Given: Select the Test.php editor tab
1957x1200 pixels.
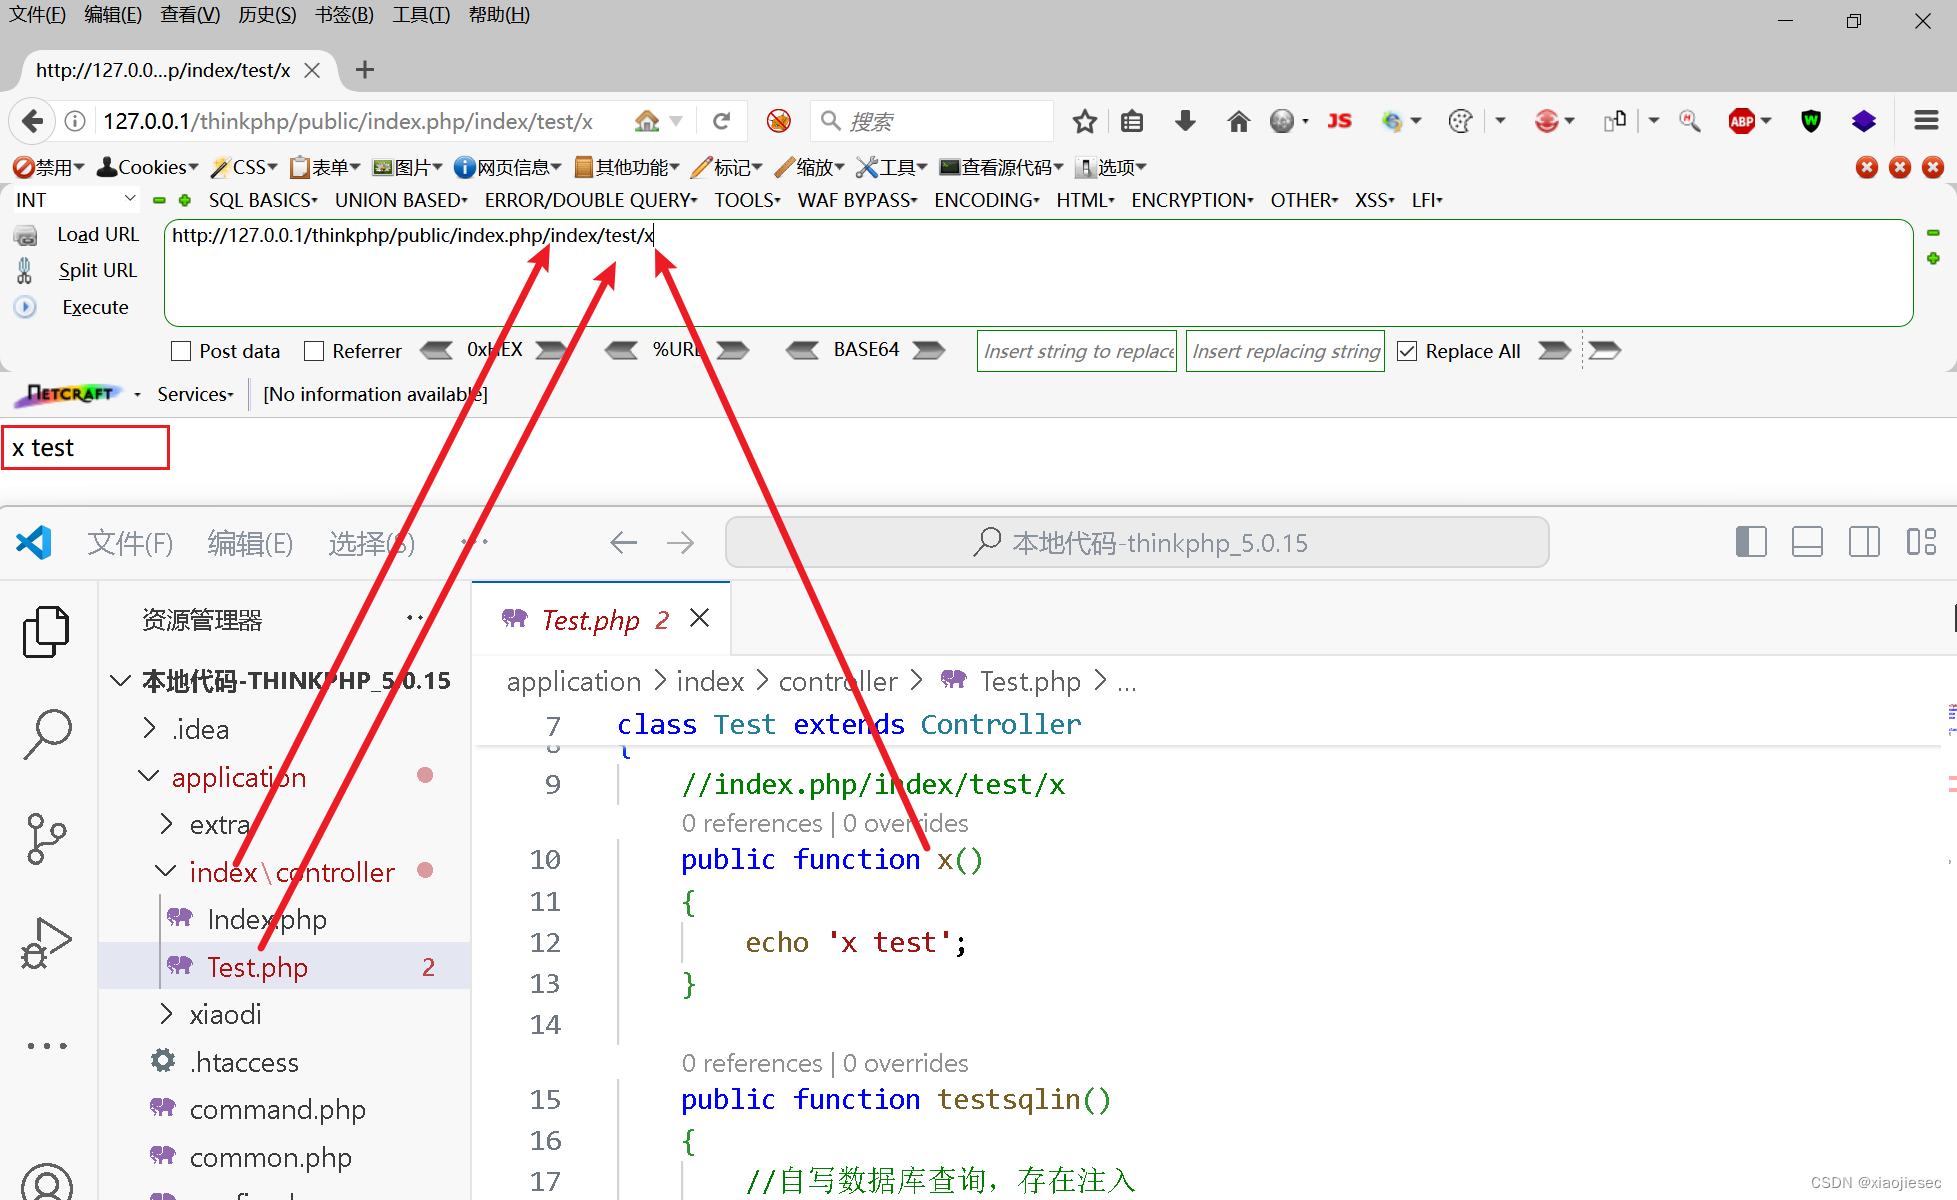Looking at the screenshot, I should coord(590,620).
